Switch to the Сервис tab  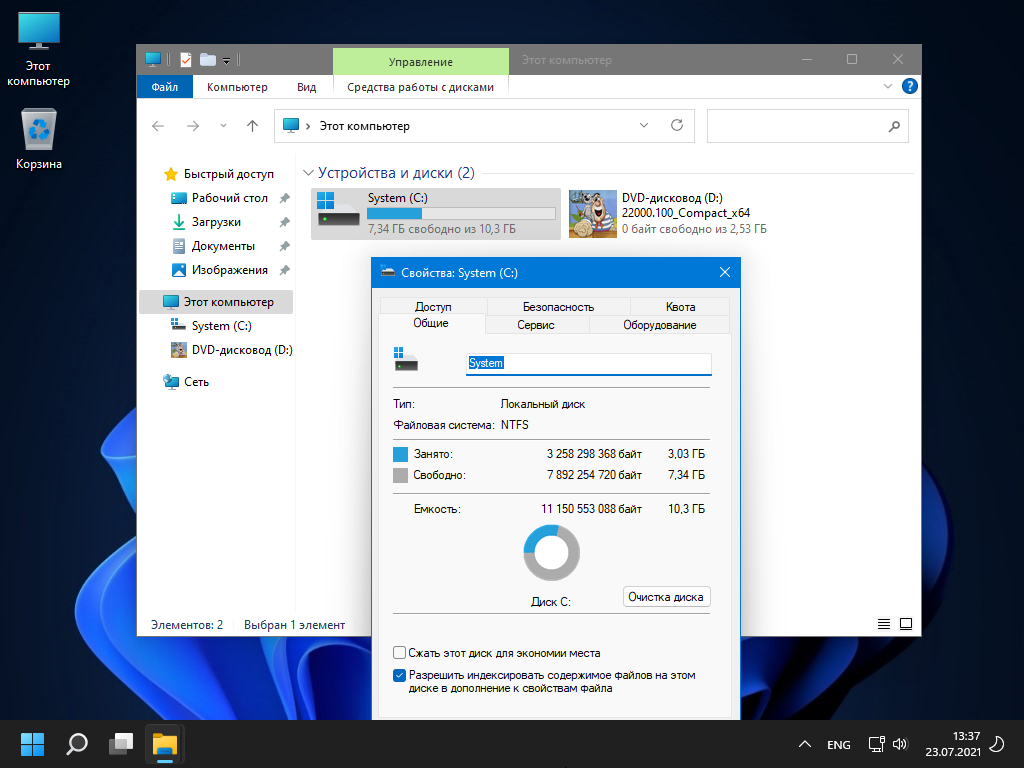point(536,325)
